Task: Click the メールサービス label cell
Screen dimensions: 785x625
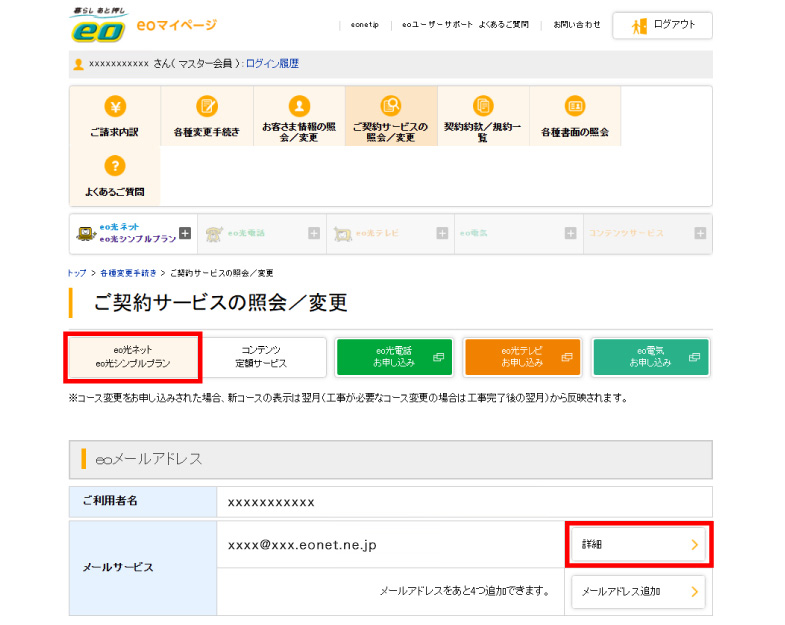Action: point(143,568)
